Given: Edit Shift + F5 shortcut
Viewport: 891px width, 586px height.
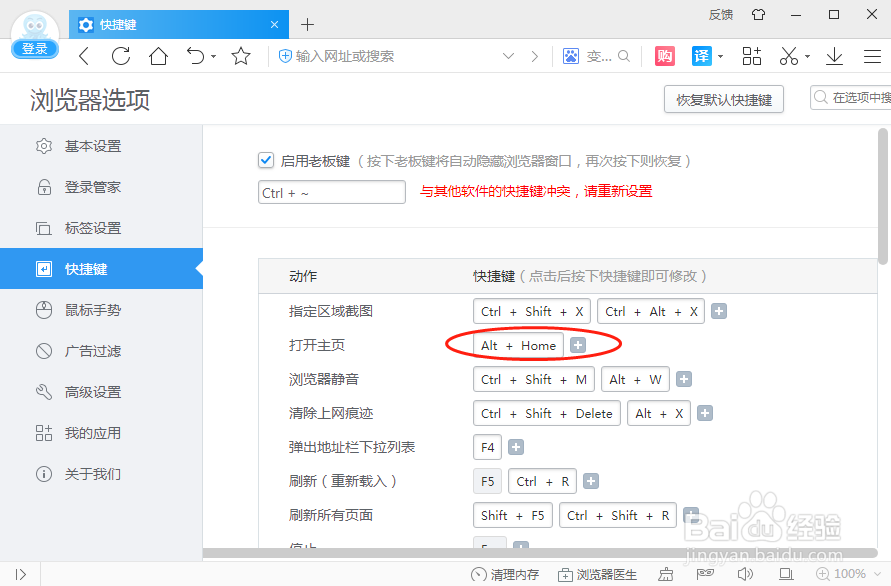Looking at the screenshot, I should point(513,516).
